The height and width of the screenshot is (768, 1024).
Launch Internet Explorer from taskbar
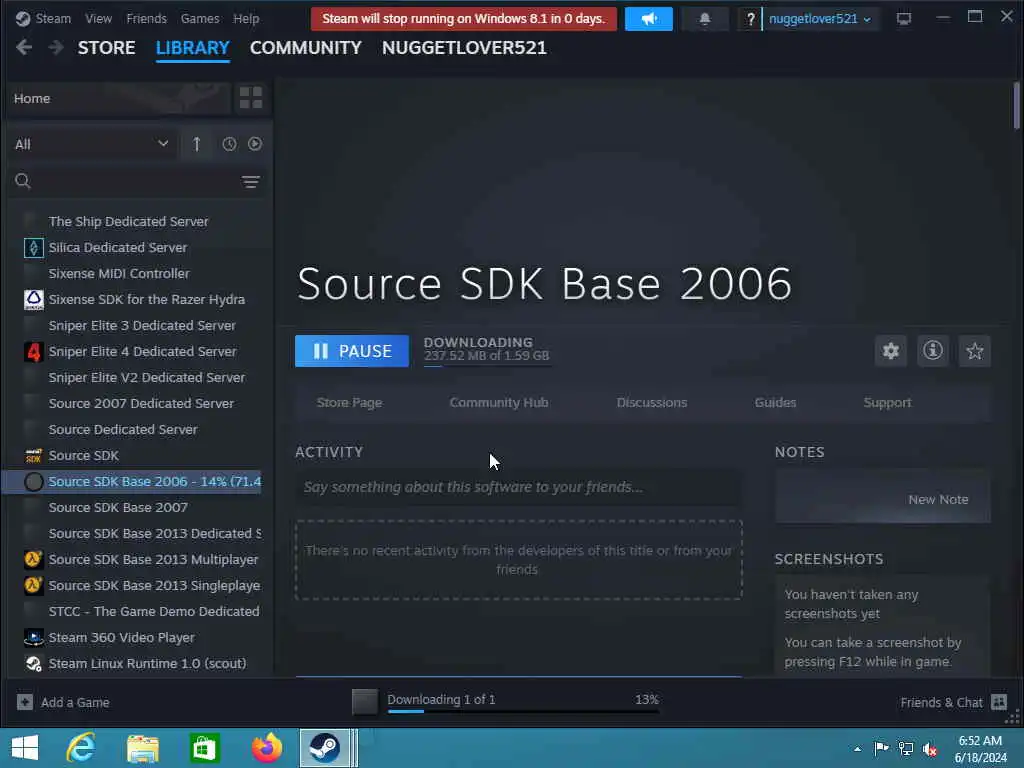[x=81, y=748]
